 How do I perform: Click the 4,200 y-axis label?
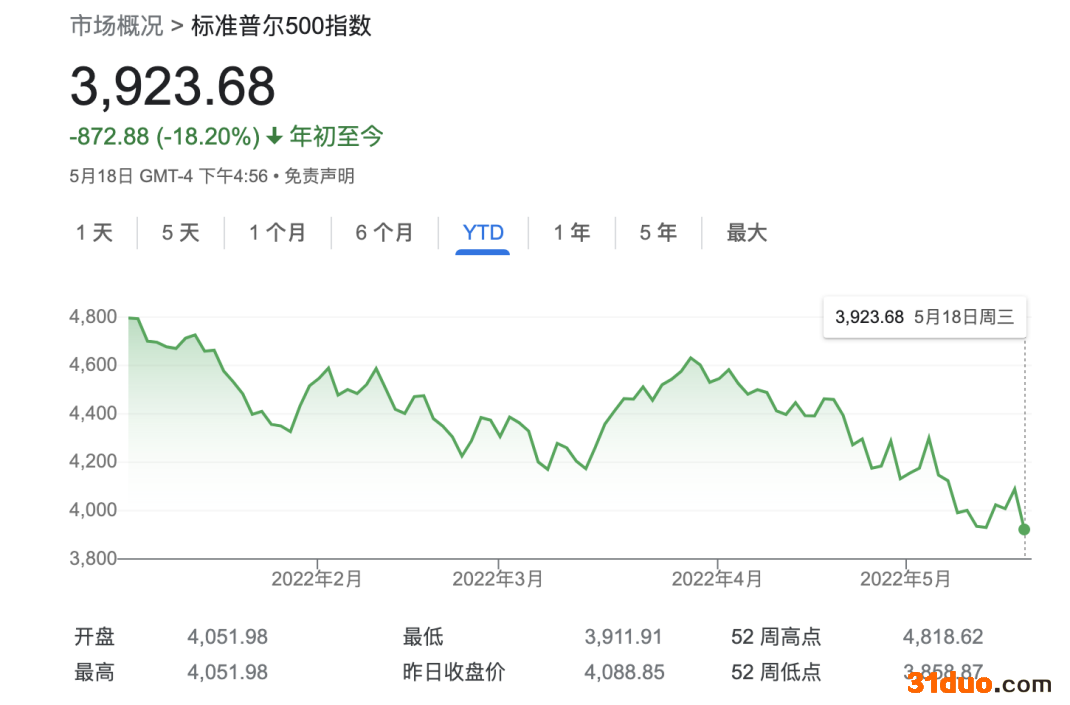click(93, 461)
